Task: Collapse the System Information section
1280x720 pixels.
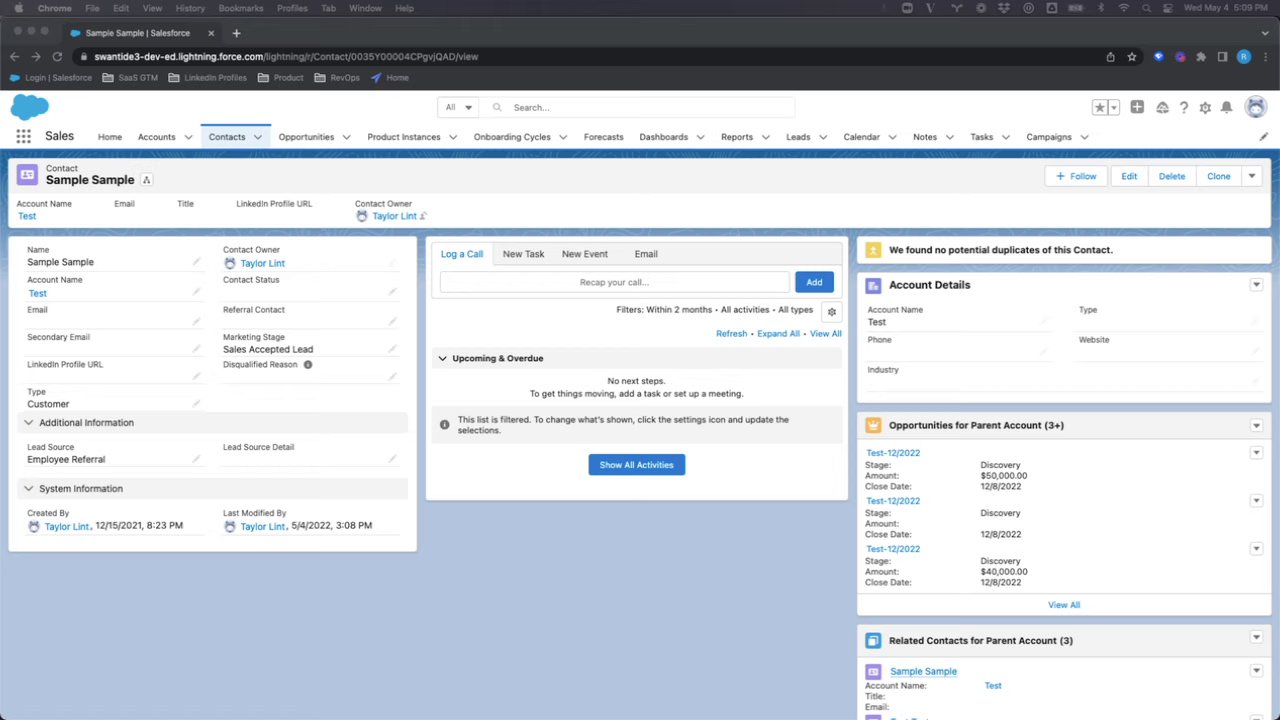Action: 29,489
